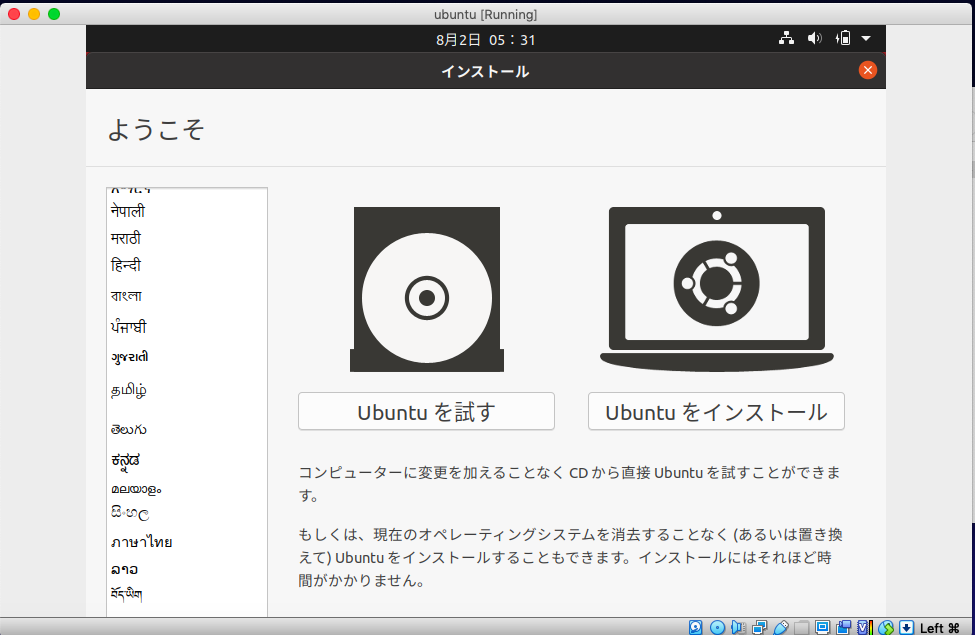Screen dimensions: 975x635
Task: Click VirtualBox hard disk activity icon
Action: click(696, 628)
